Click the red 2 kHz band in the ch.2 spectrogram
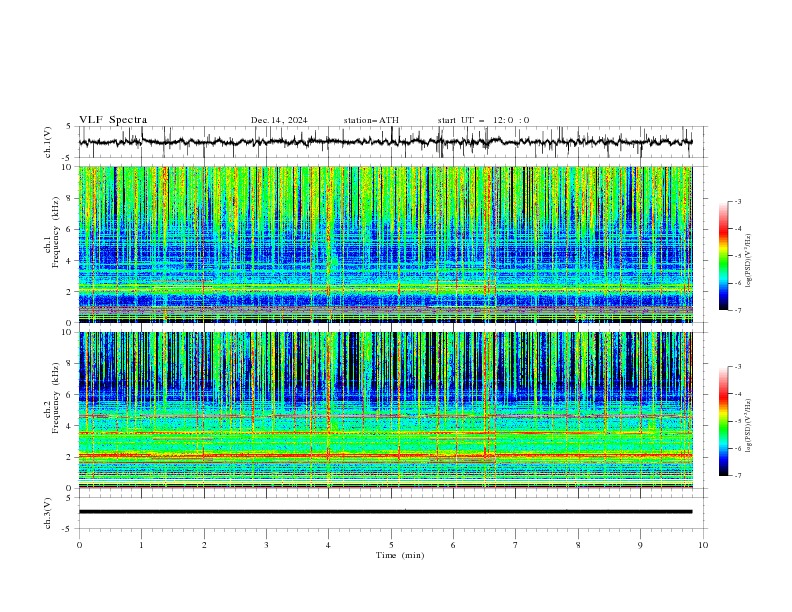Screen dimensions: 792x612 point(385,456)
